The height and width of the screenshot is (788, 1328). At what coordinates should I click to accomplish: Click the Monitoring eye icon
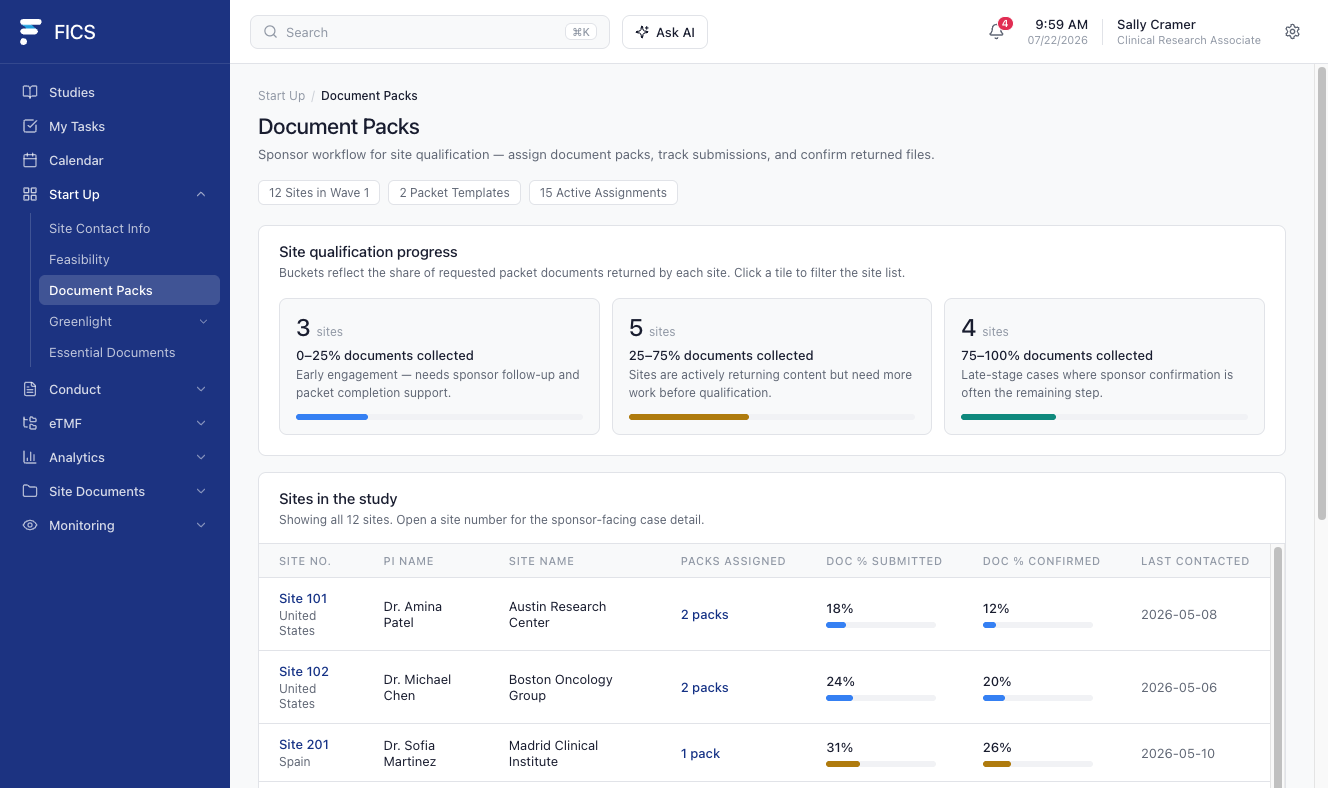tap(30, 525)
